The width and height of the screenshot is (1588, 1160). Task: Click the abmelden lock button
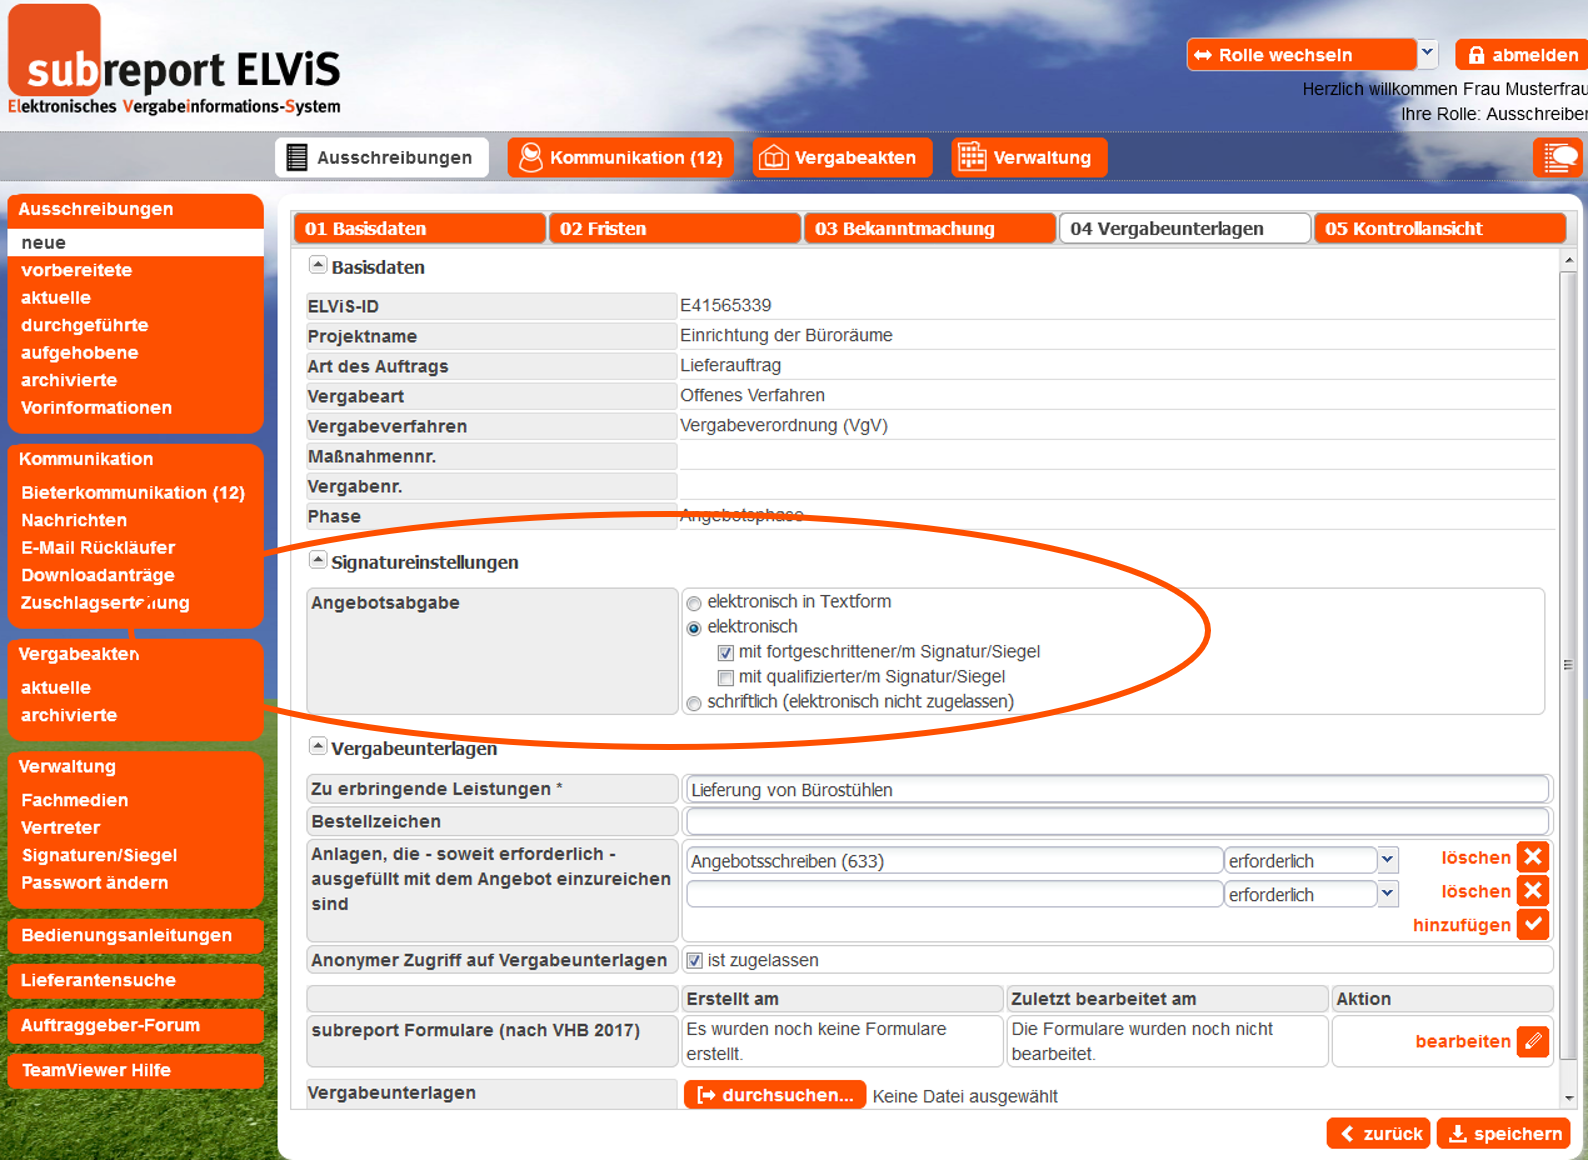point(1521,55)
